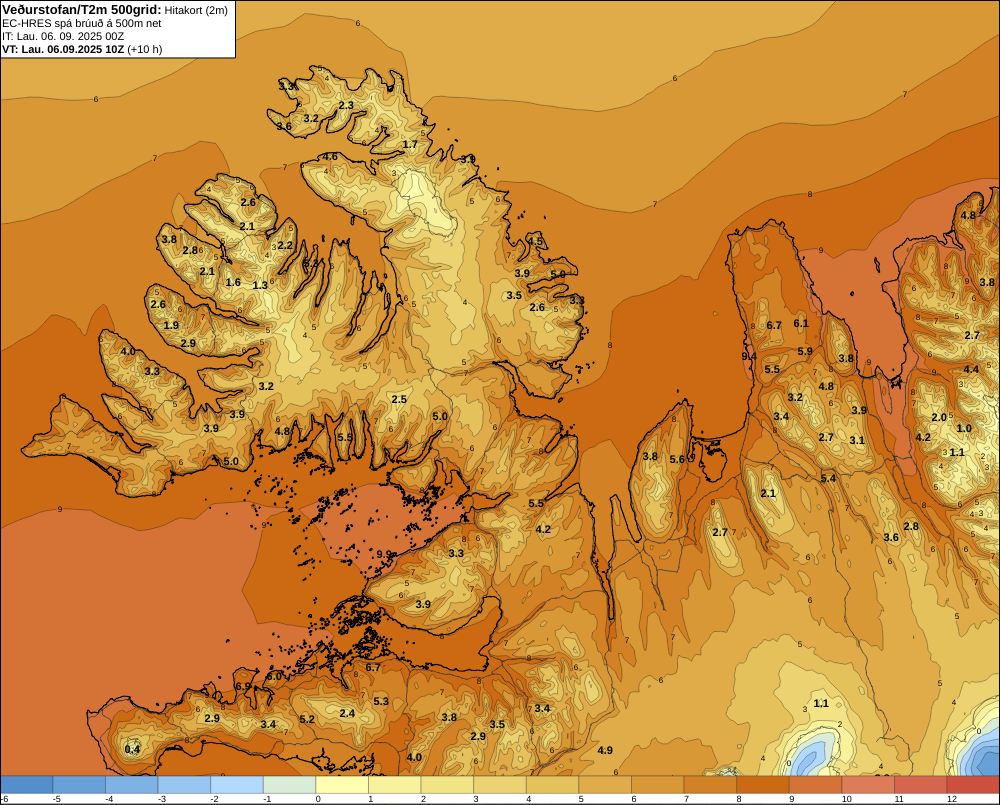Click the '(+10 h)' forecast offset text

click(x=145, y=49)
